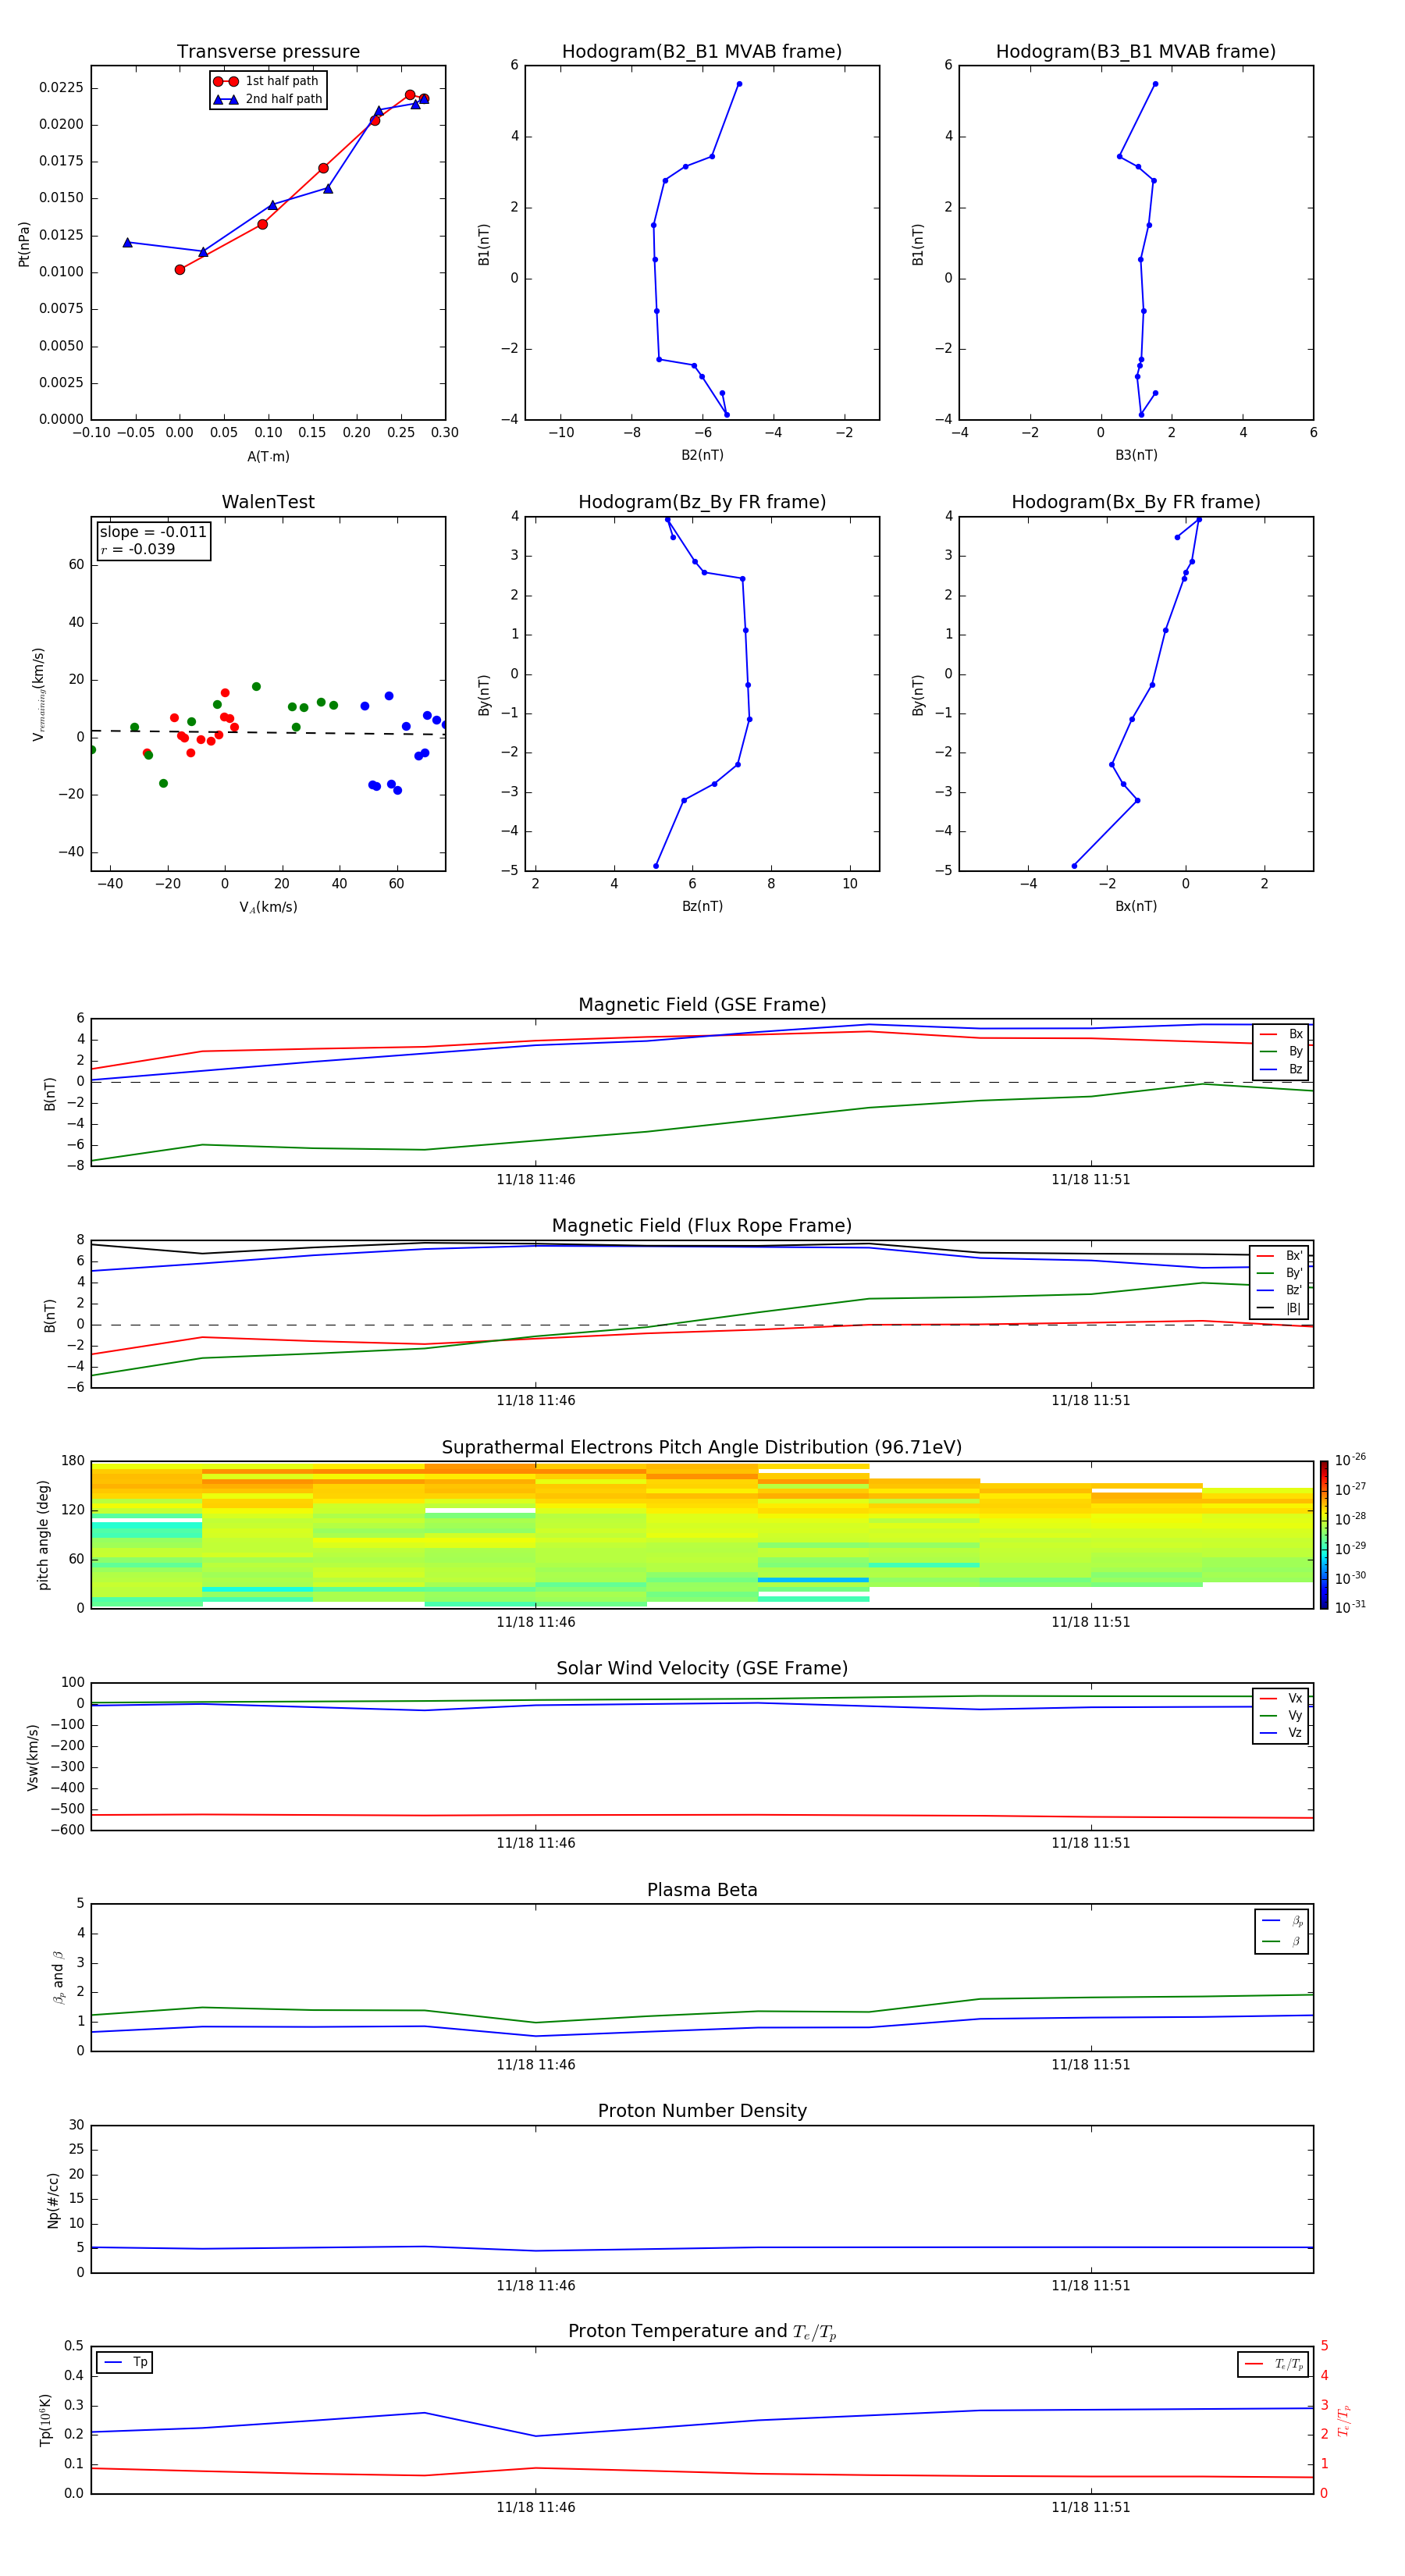
Task: Click the '1st half path' legend entry
Action: 266,81
